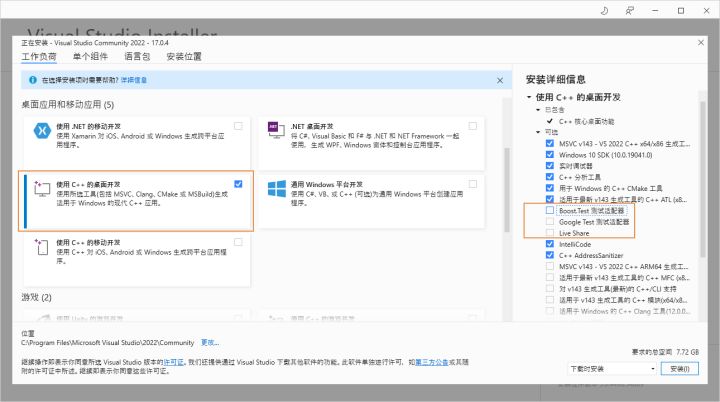Check the .NET desktop development workload checkbox
The height and width of the screenshot is (402, 720).
(x=472, y=126)
